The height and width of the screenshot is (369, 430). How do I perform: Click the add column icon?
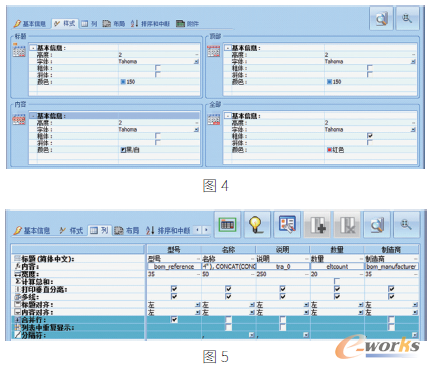317,225
